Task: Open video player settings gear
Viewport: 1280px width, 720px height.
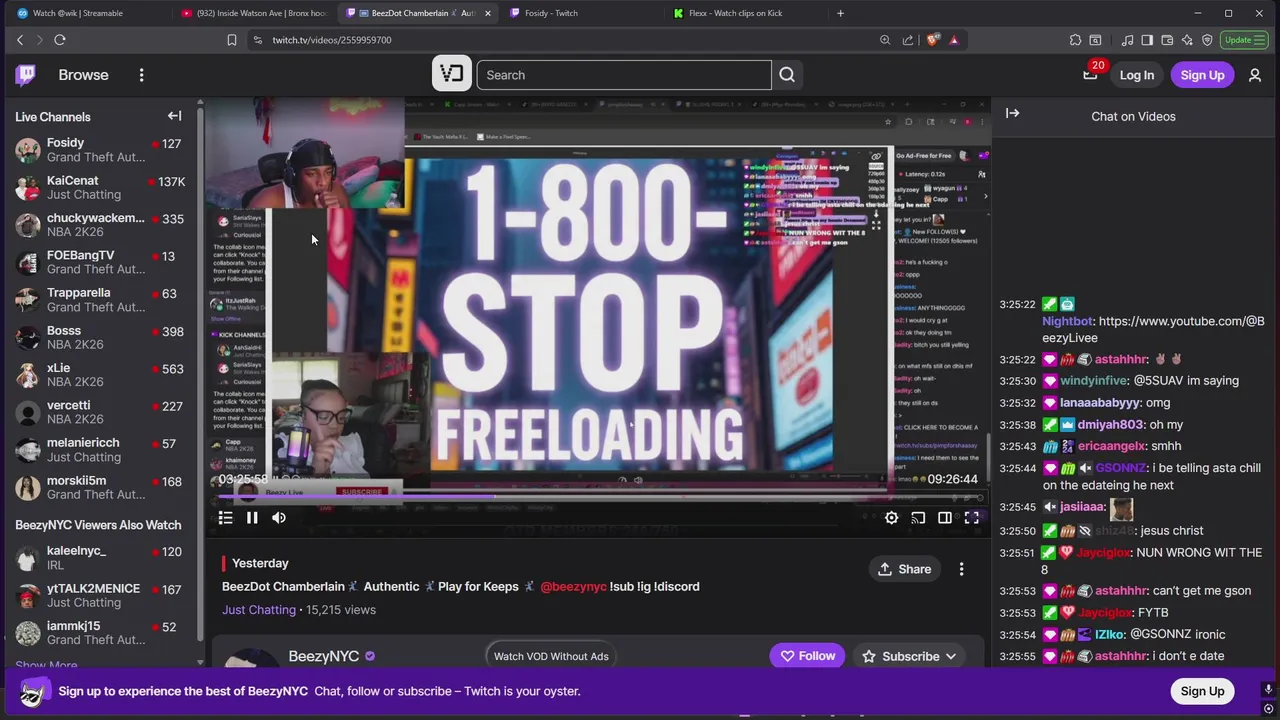Action: [891, 517]
